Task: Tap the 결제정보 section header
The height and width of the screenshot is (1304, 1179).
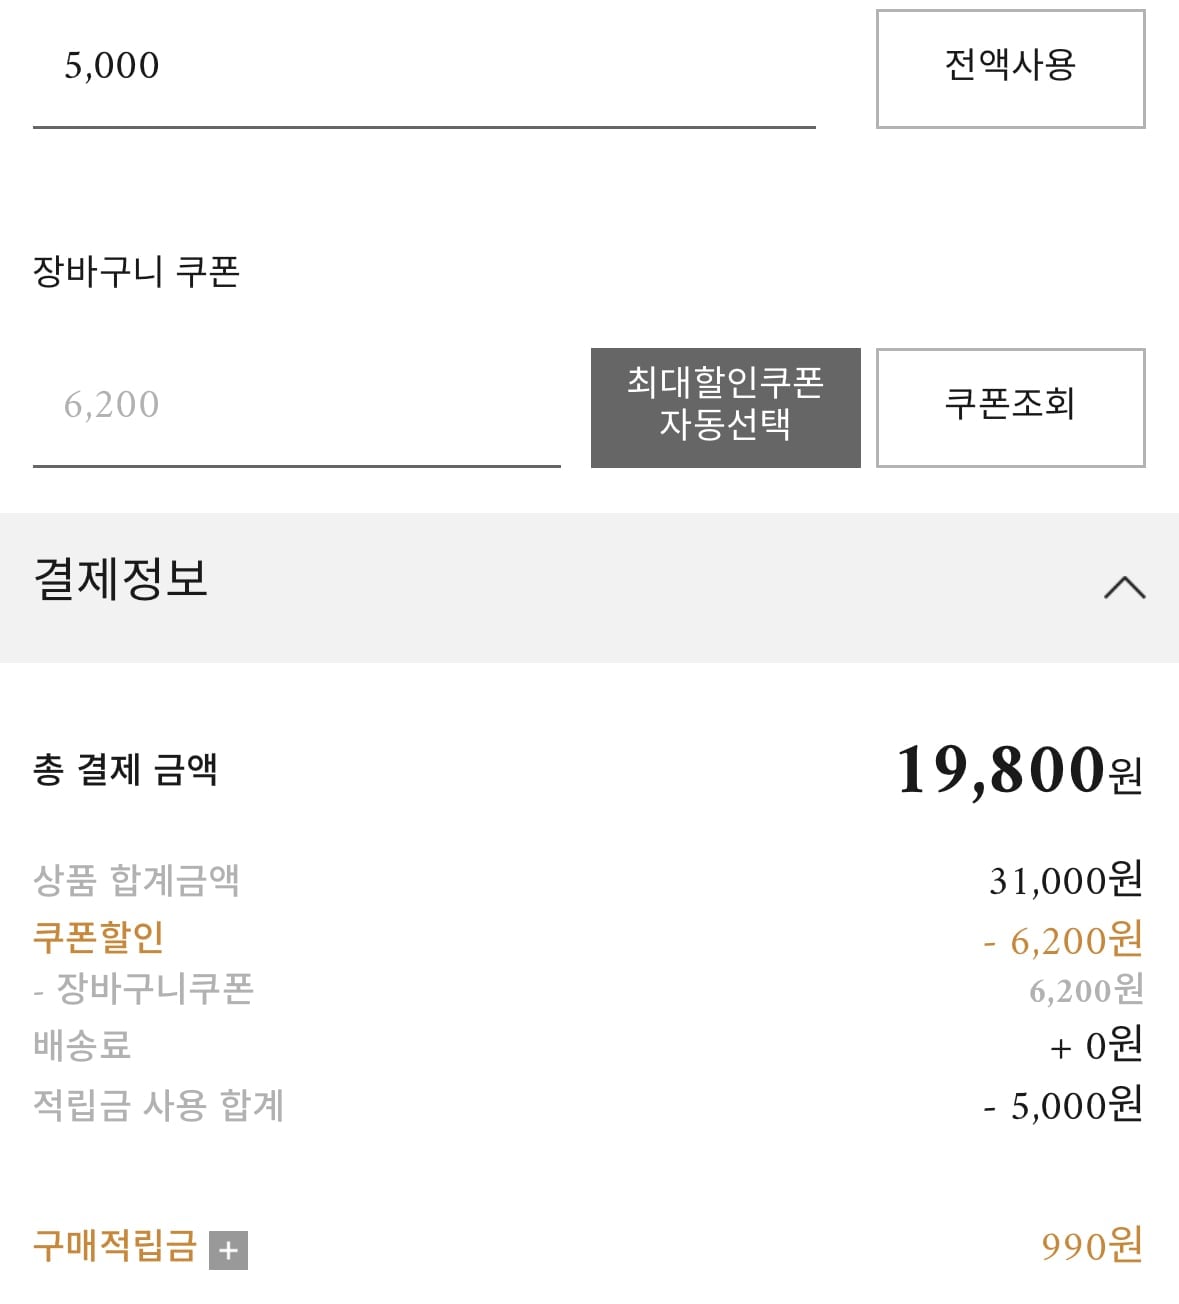Action: [121, 580]
